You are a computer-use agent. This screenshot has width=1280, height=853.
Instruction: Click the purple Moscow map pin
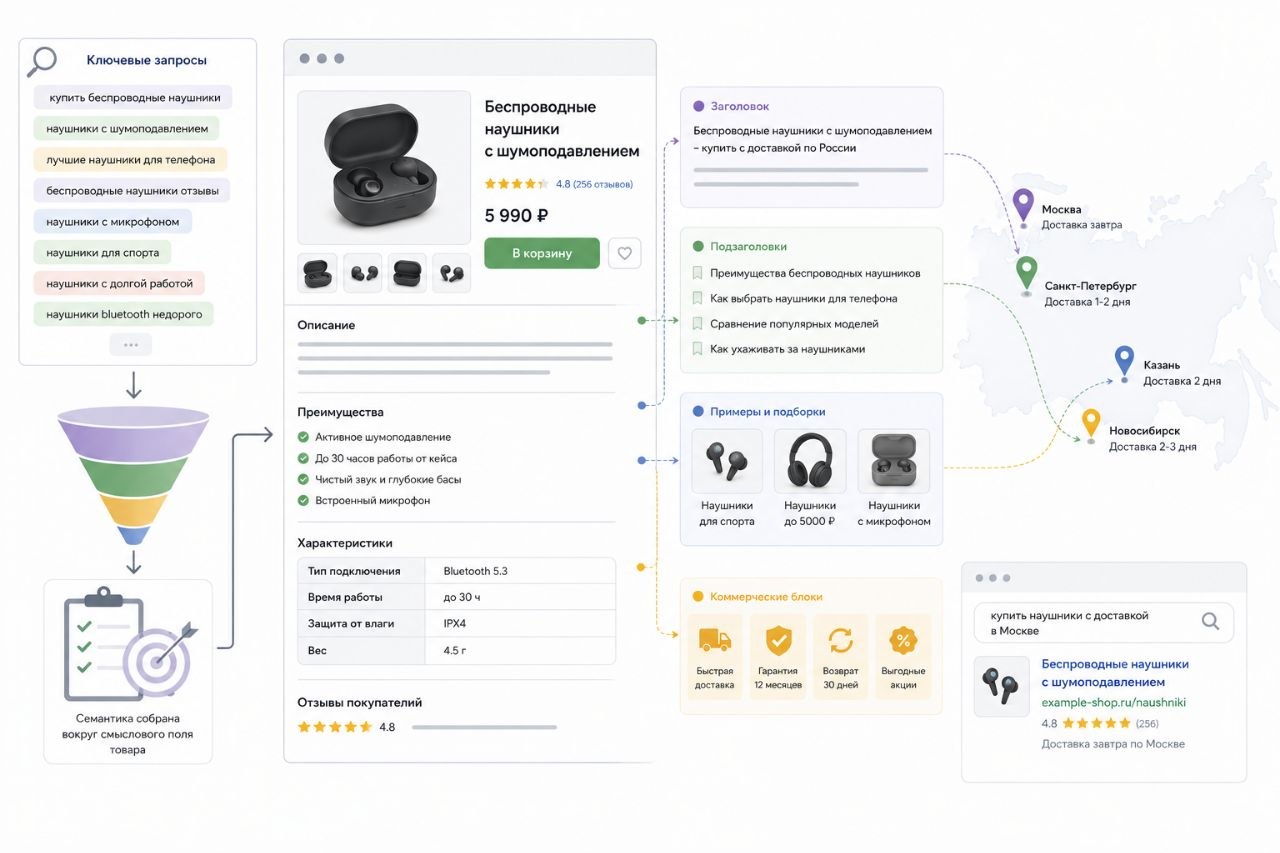point(1022,207)
